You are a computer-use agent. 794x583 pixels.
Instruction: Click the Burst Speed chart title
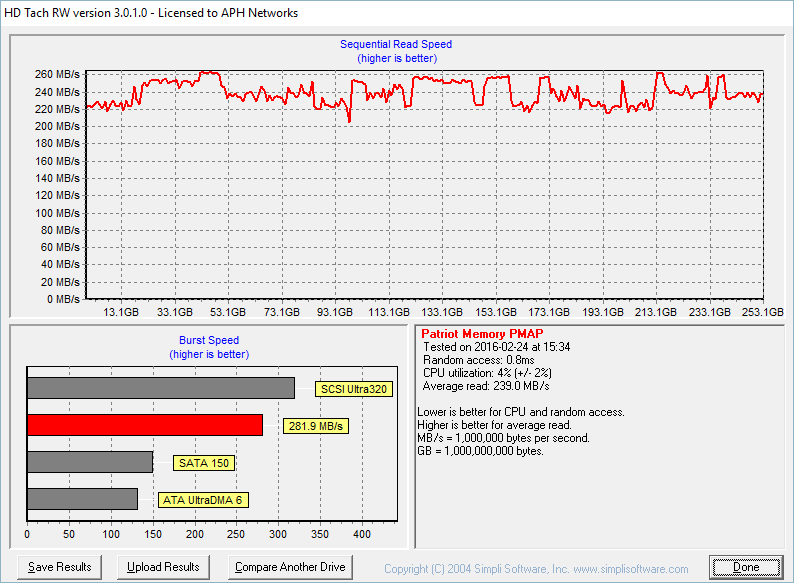coord(208,340)
